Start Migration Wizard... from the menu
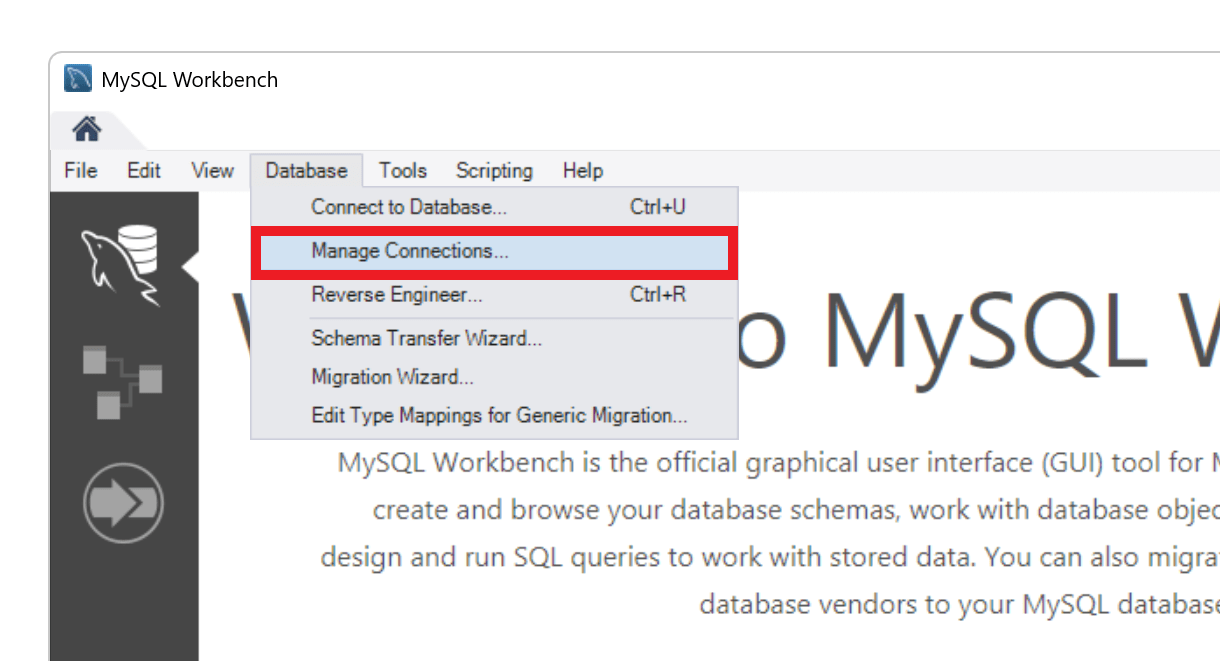1220x661 pixels. pyautogui.click(x=494, y=377)
